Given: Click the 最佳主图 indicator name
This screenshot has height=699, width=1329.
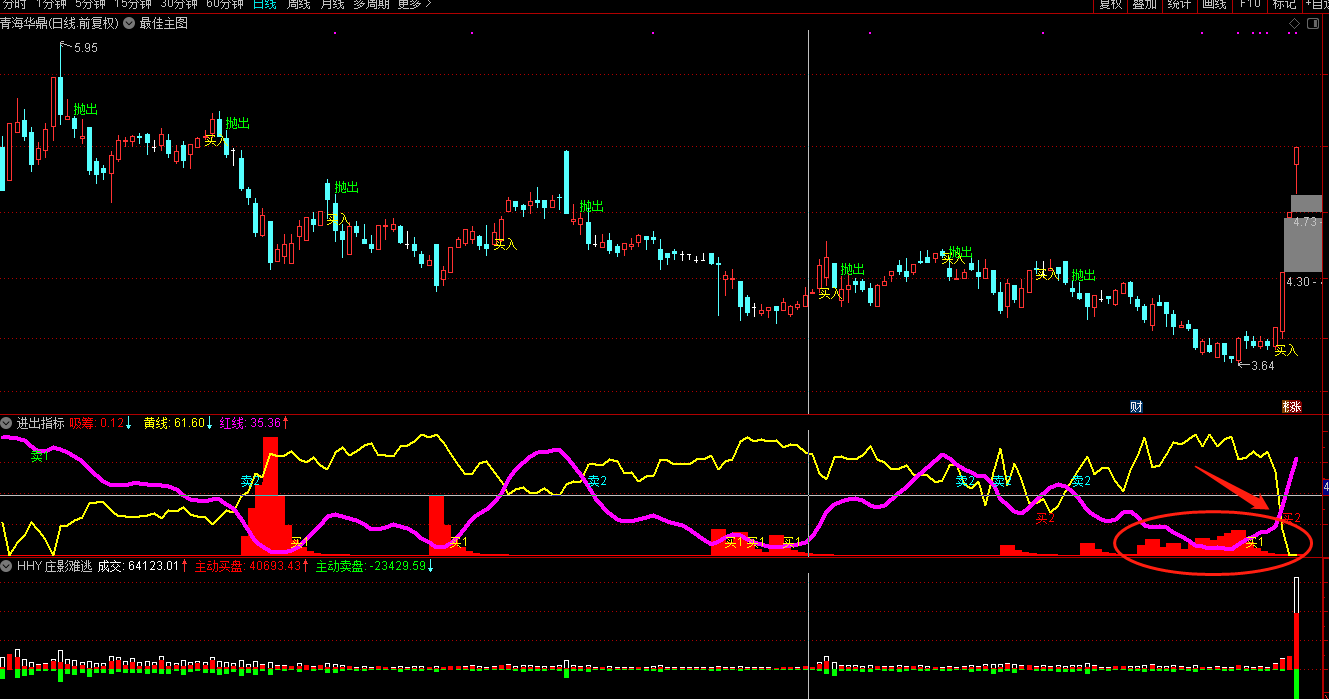Looking at the screenshot, I should (x=164, y=23).
